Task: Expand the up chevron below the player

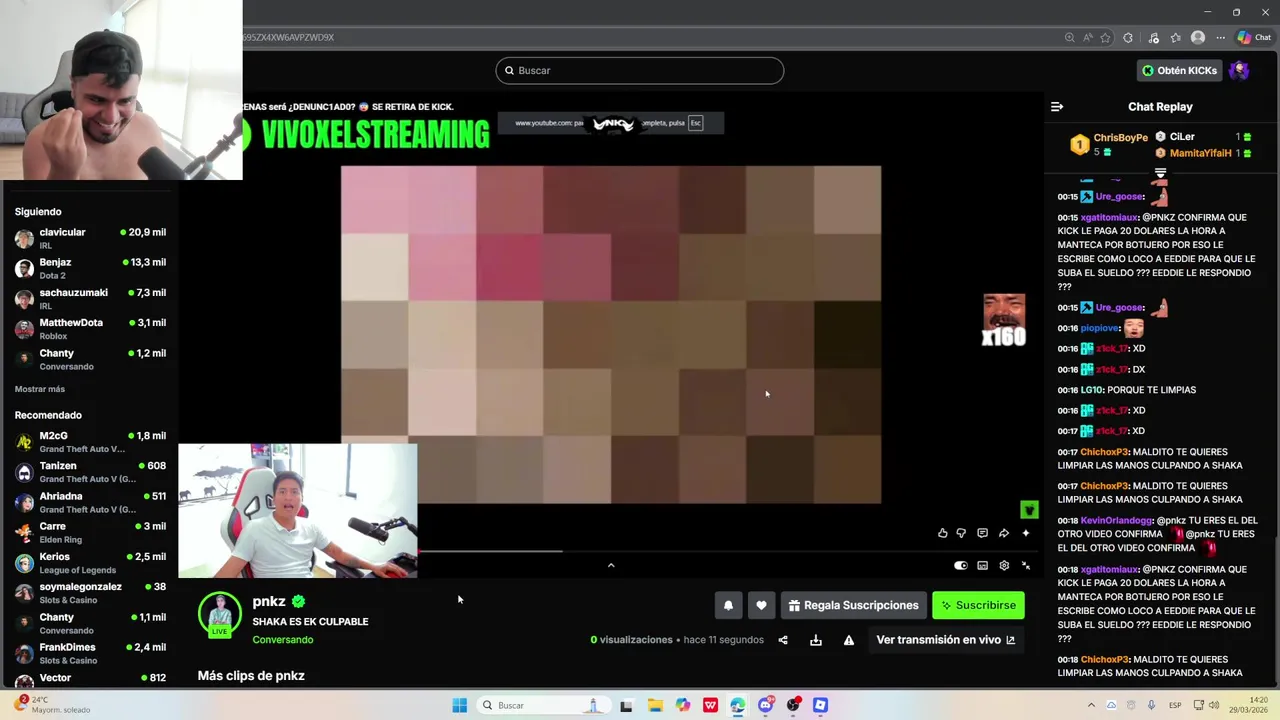Action: [x=611, y=565]
